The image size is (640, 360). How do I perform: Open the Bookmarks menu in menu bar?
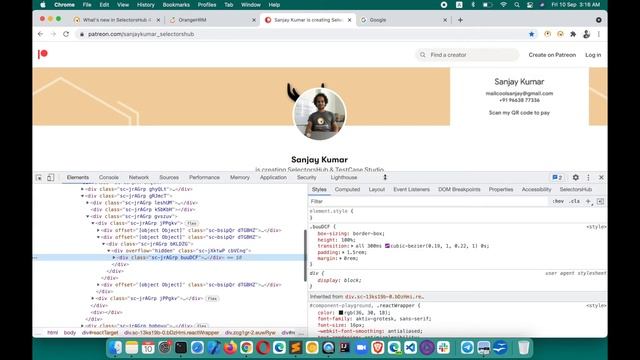tap(176, 5)
